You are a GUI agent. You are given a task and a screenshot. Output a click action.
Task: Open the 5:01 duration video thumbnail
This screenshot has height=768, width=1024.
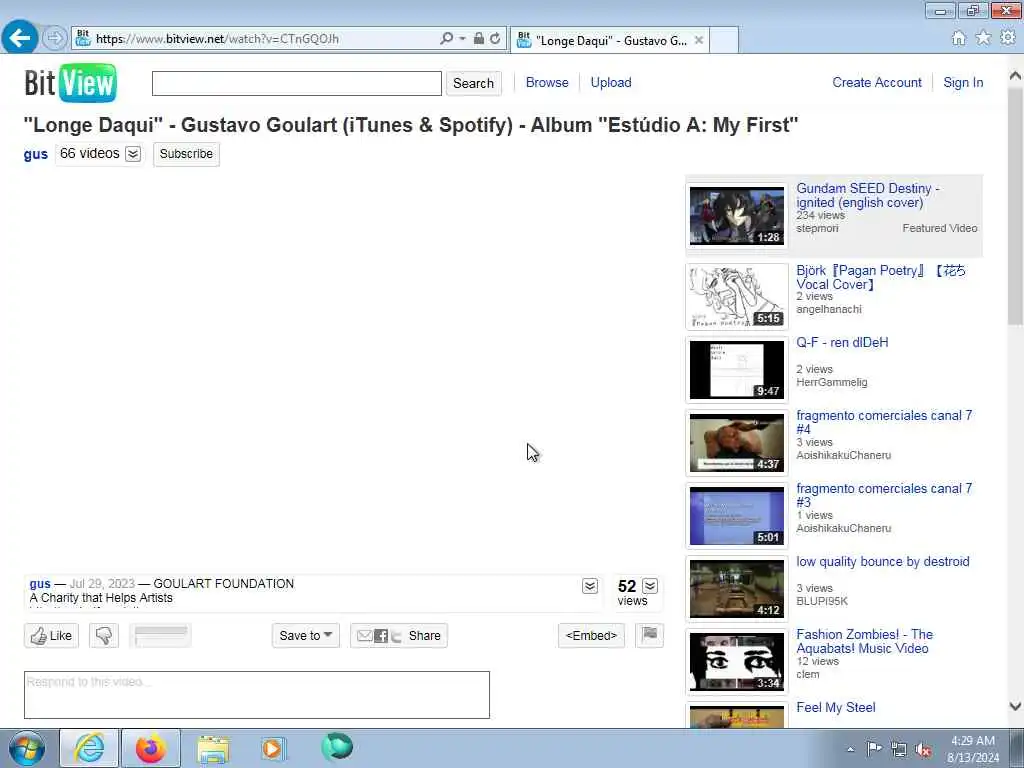pyautogui.click(x=737, y=516)
